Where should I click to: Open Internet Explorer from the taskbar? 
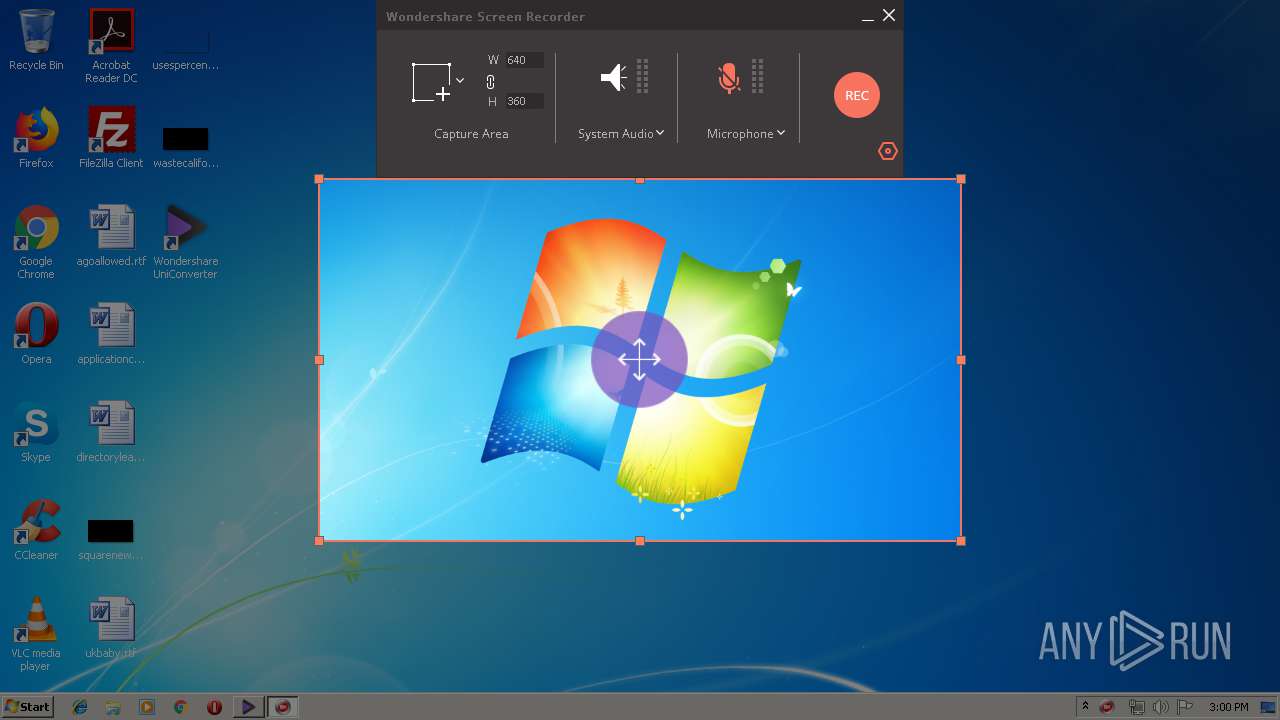(x=80, y=707)
